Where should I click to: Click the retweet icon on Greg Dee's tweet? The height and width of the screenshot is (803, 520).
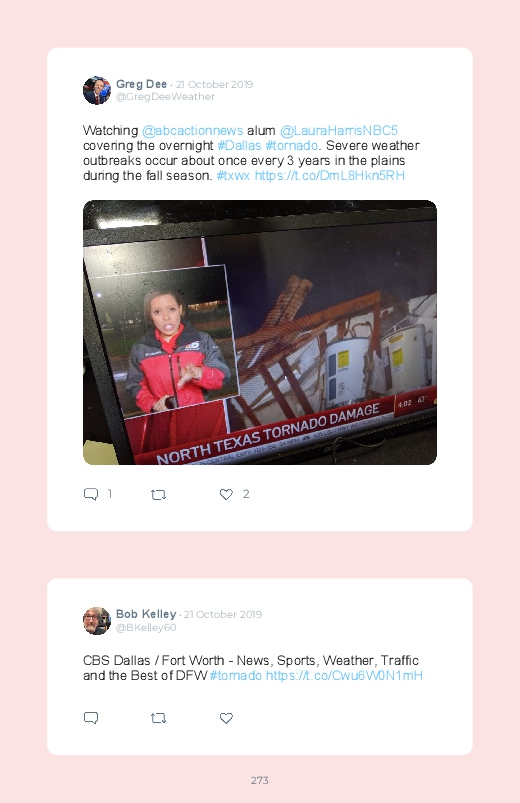pos(158,495)
